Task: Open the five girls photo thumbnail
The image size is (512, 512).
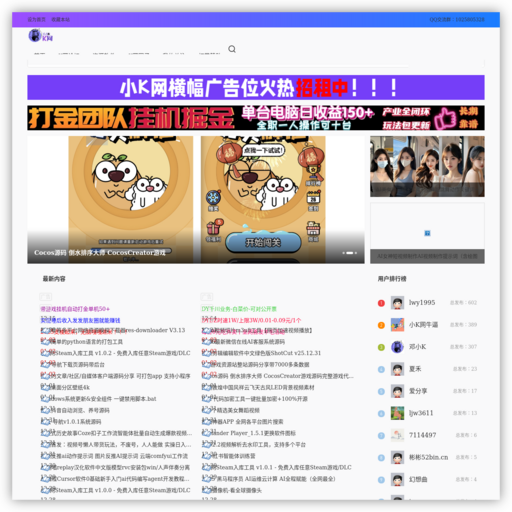Action: tap(427, 166)
